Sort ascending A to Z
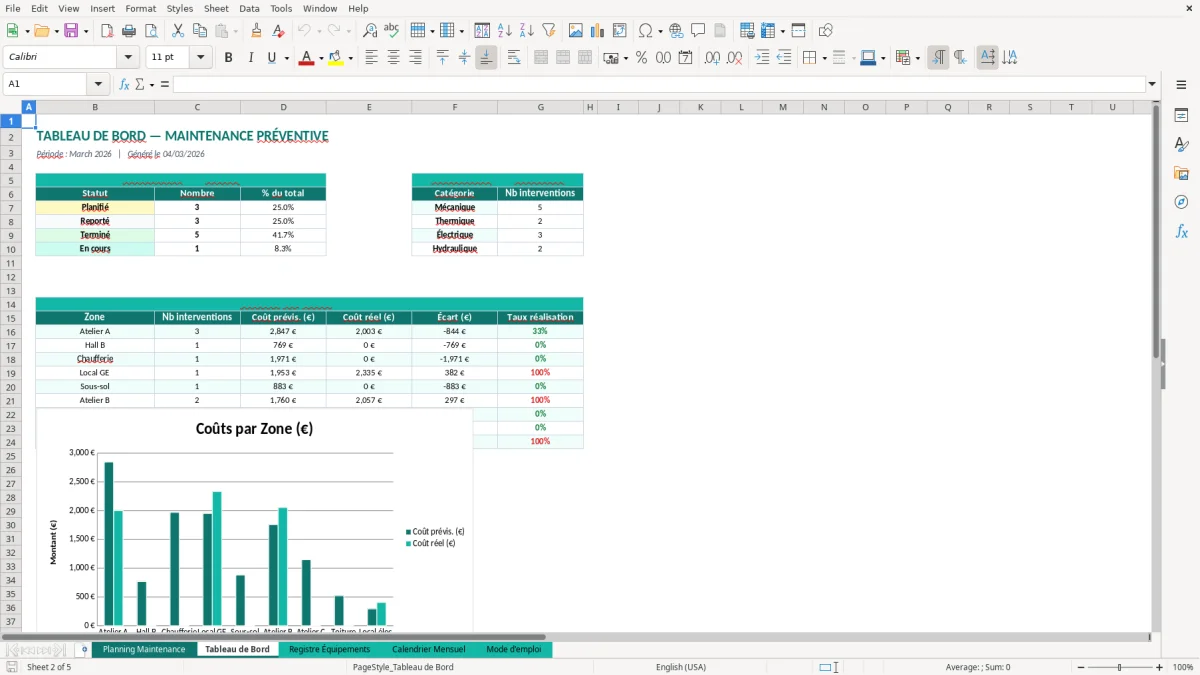The height and width of the screenshot is (675, 1200). [x=505, y=31]
